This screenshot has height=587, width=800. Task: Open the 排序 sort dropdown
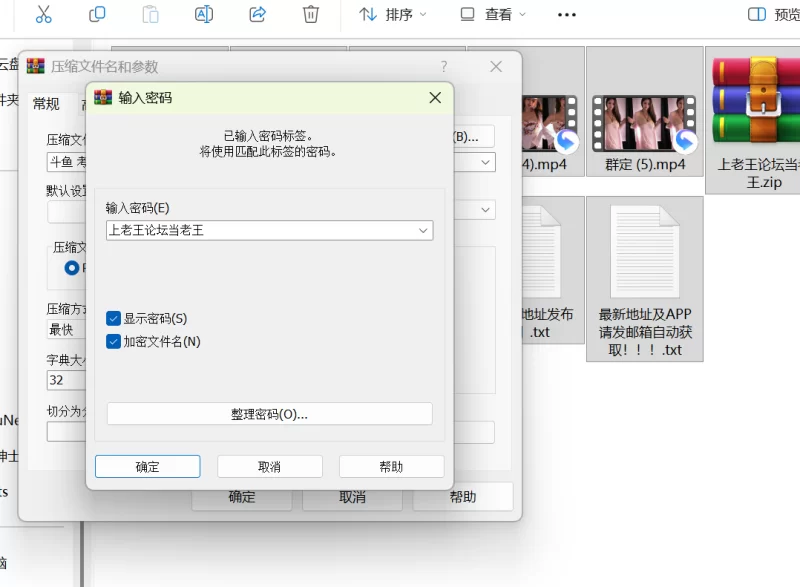pos(392,15)
